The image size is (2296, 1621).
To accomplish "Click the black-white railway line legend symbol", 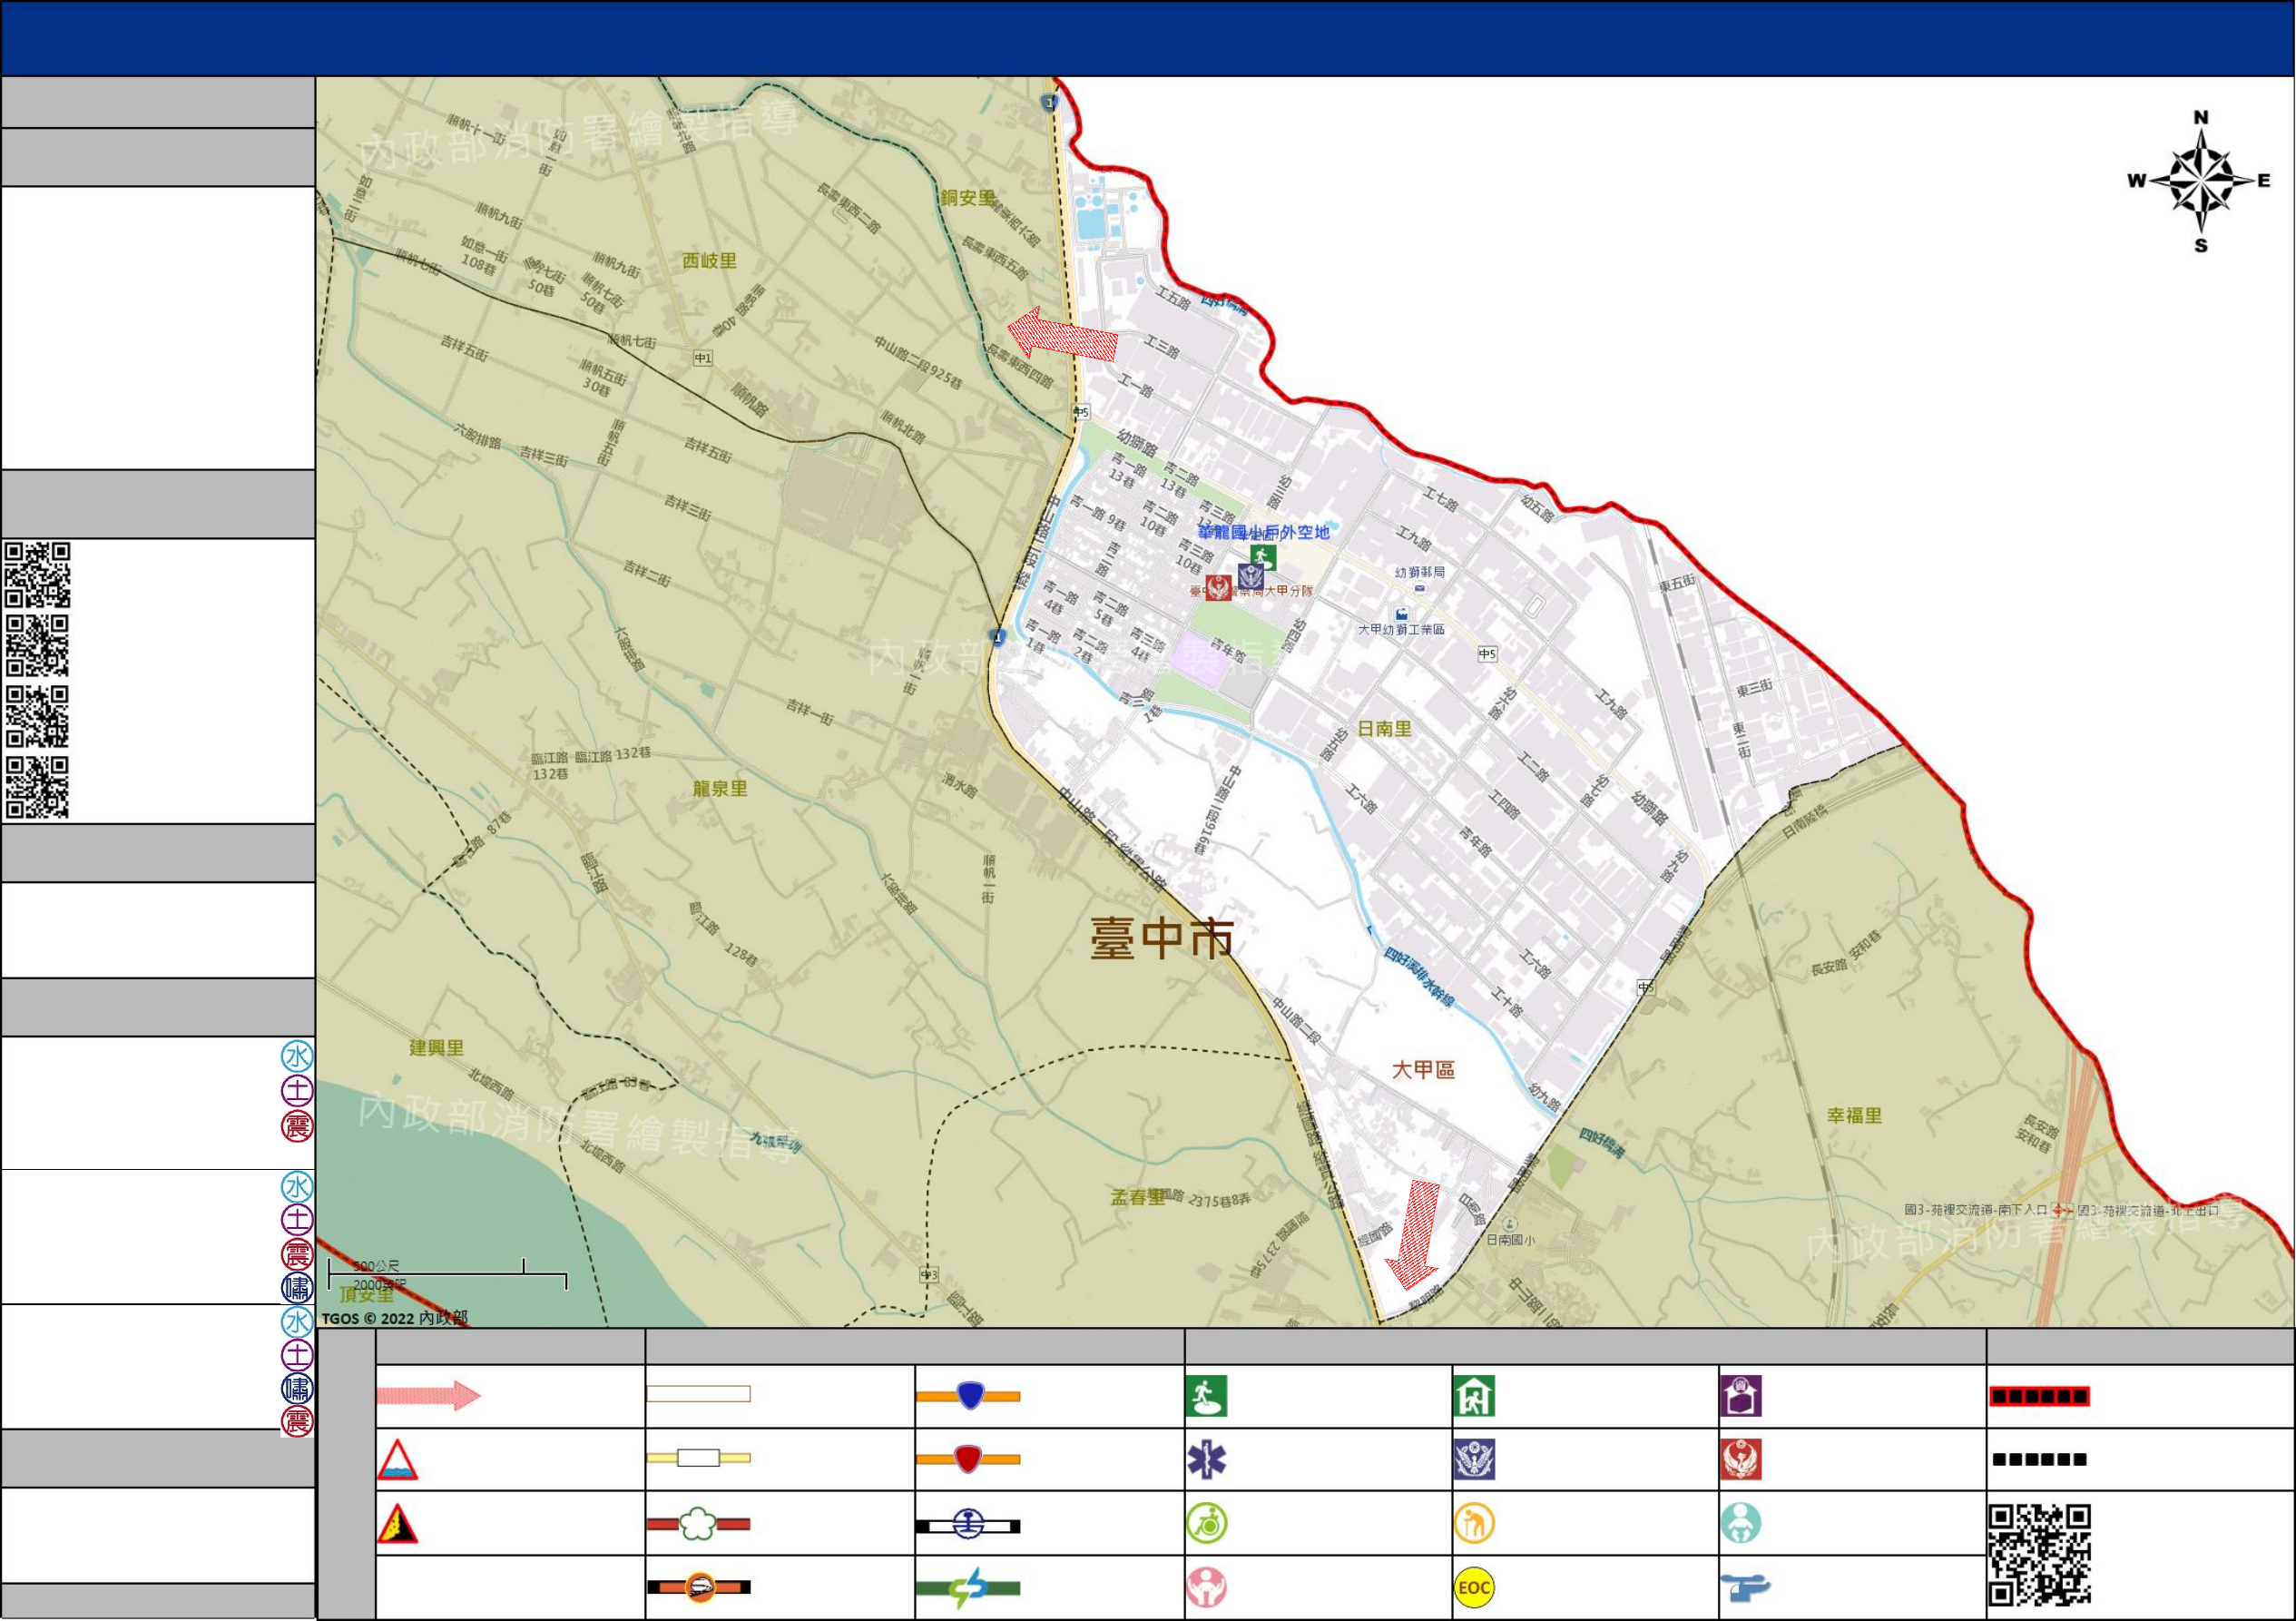I will [968, 1526].
